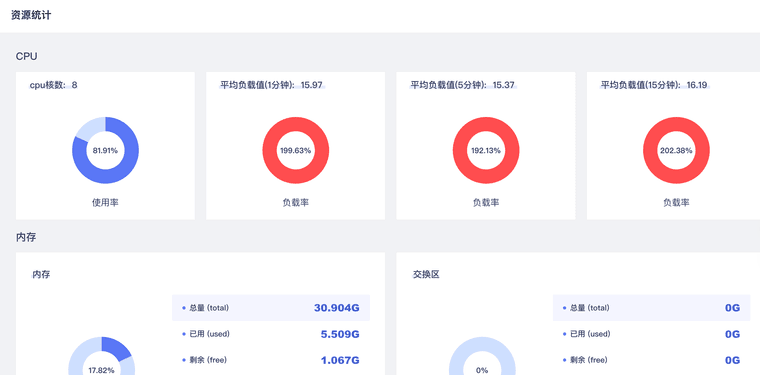Click the 192.13% load rate donut chart

(x=486, y=150)
